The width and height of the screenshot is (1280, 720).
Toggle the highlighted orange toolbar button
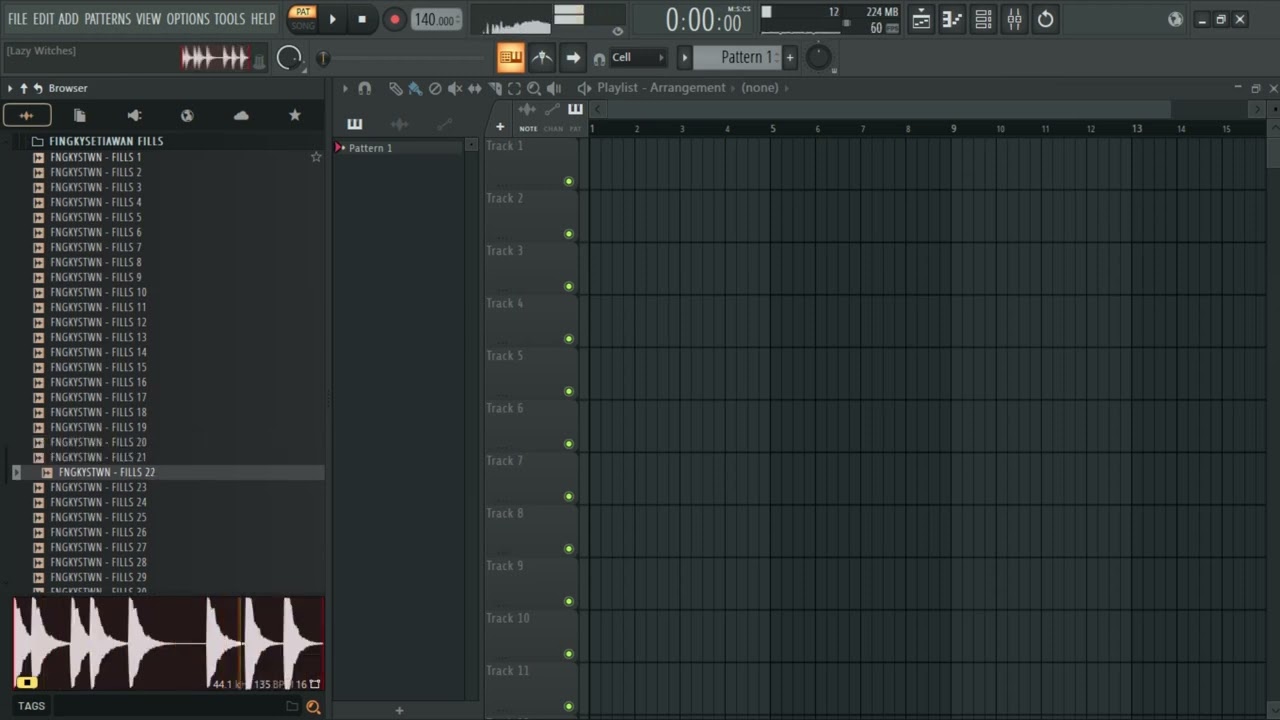pyautogui.click(x=510, y=58)
